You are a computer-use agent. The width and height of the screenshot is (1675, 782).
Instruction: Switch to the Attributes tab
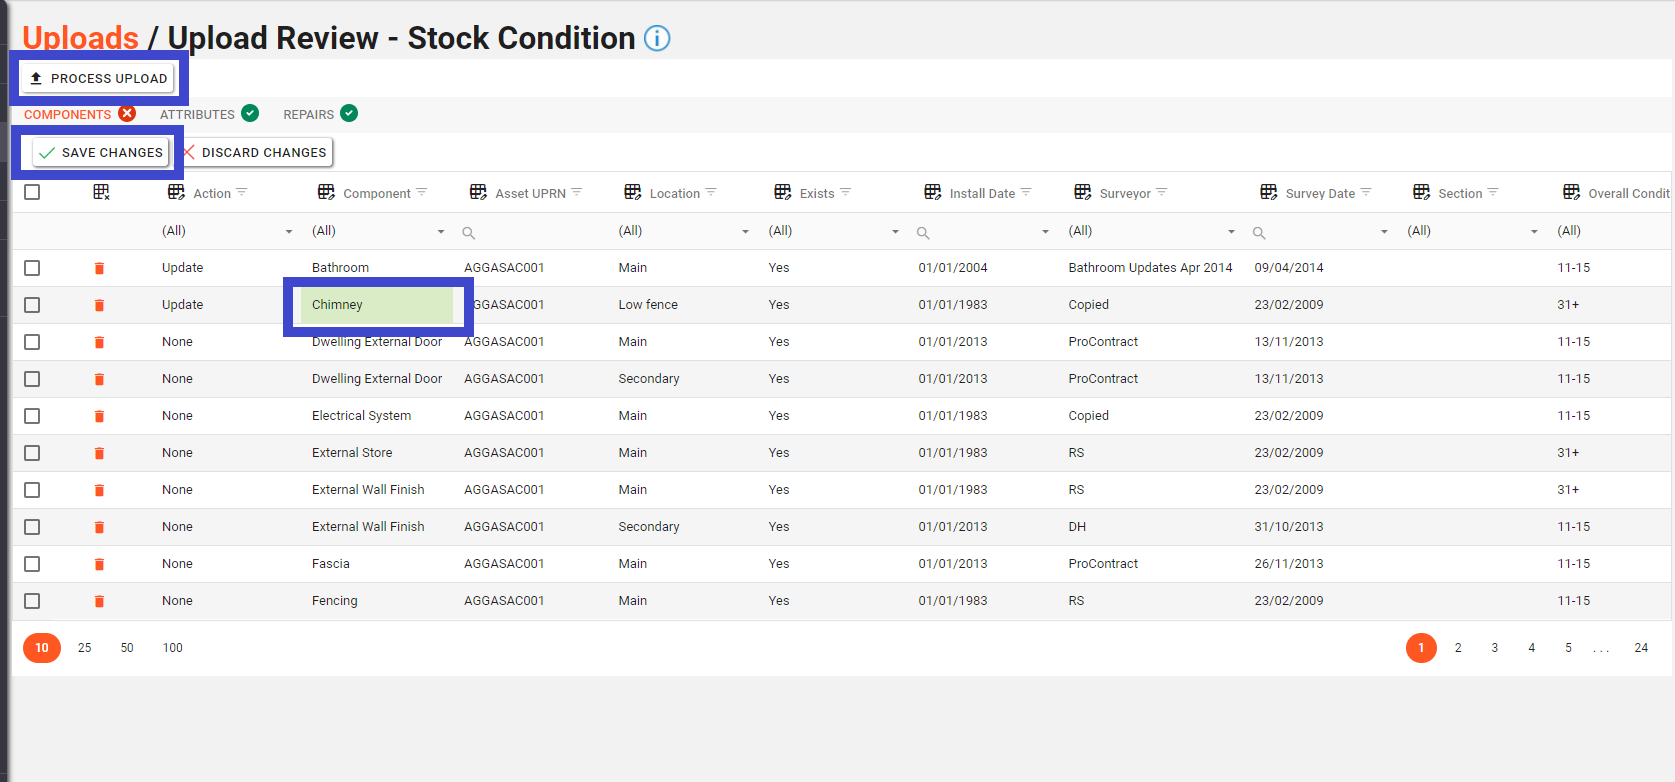(x=198, y=114)
